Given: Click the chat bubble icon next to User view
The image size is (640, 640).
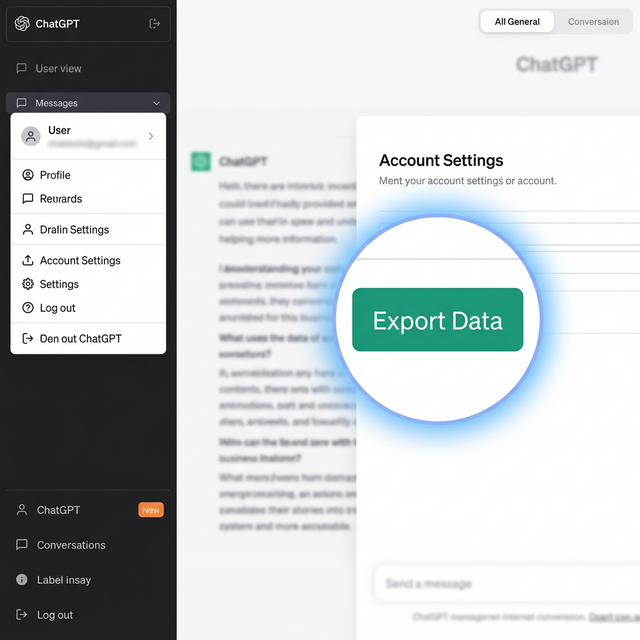Looking at the screenshot, I should click(22, 68).
